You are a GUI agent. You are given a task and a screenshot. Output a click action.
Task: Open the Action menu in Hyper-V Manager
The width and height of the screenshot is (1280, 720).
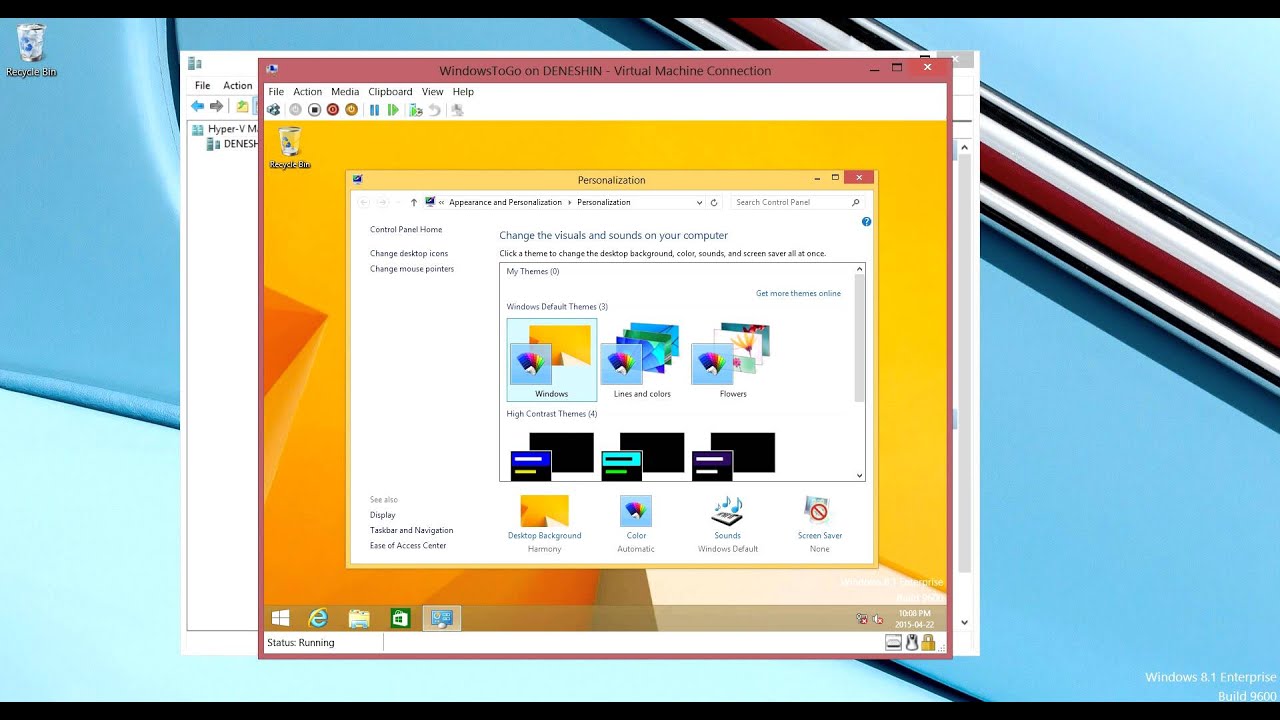tap(238, 85)
